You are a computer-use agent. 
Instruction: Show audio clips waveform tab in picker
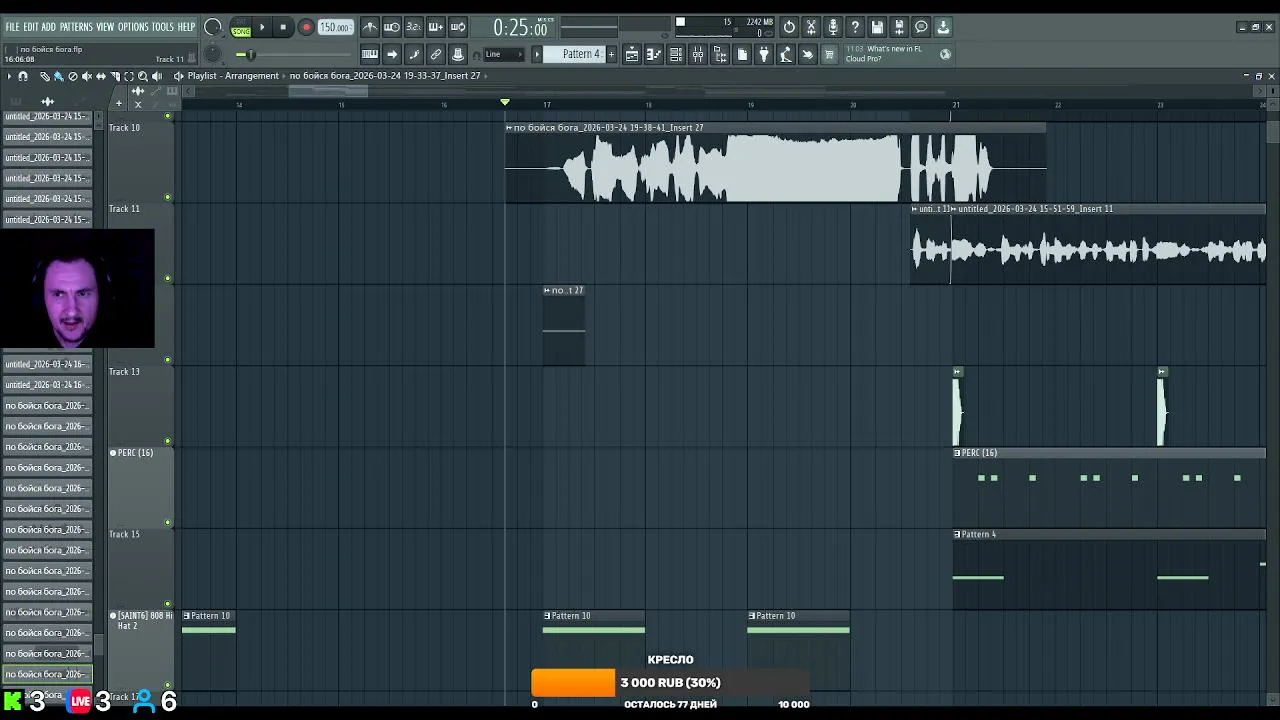tap(47, 101)
